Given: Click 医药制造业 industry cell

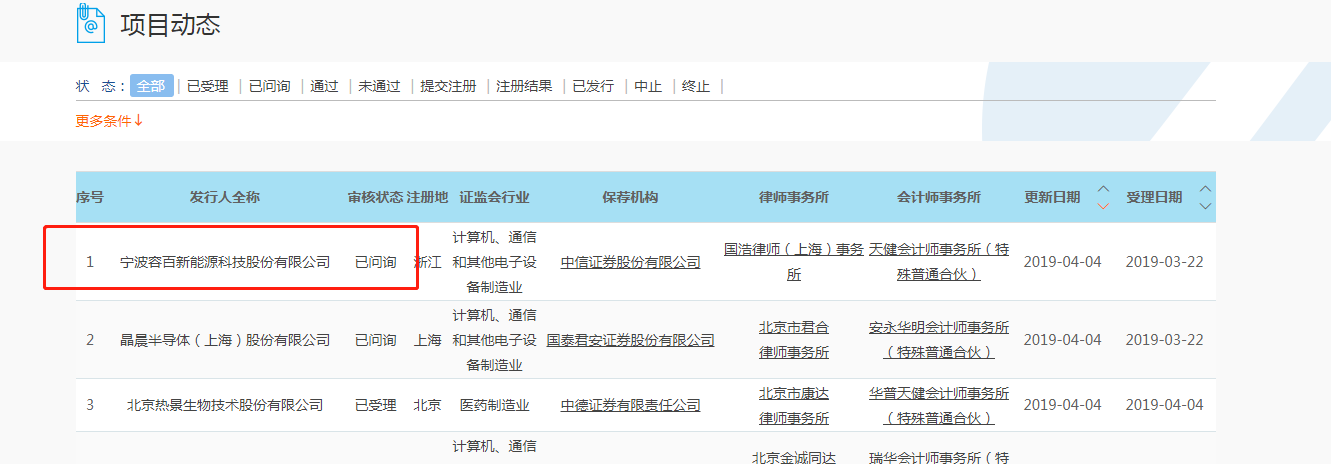Looking at the screenshot, I should point(495,405).
